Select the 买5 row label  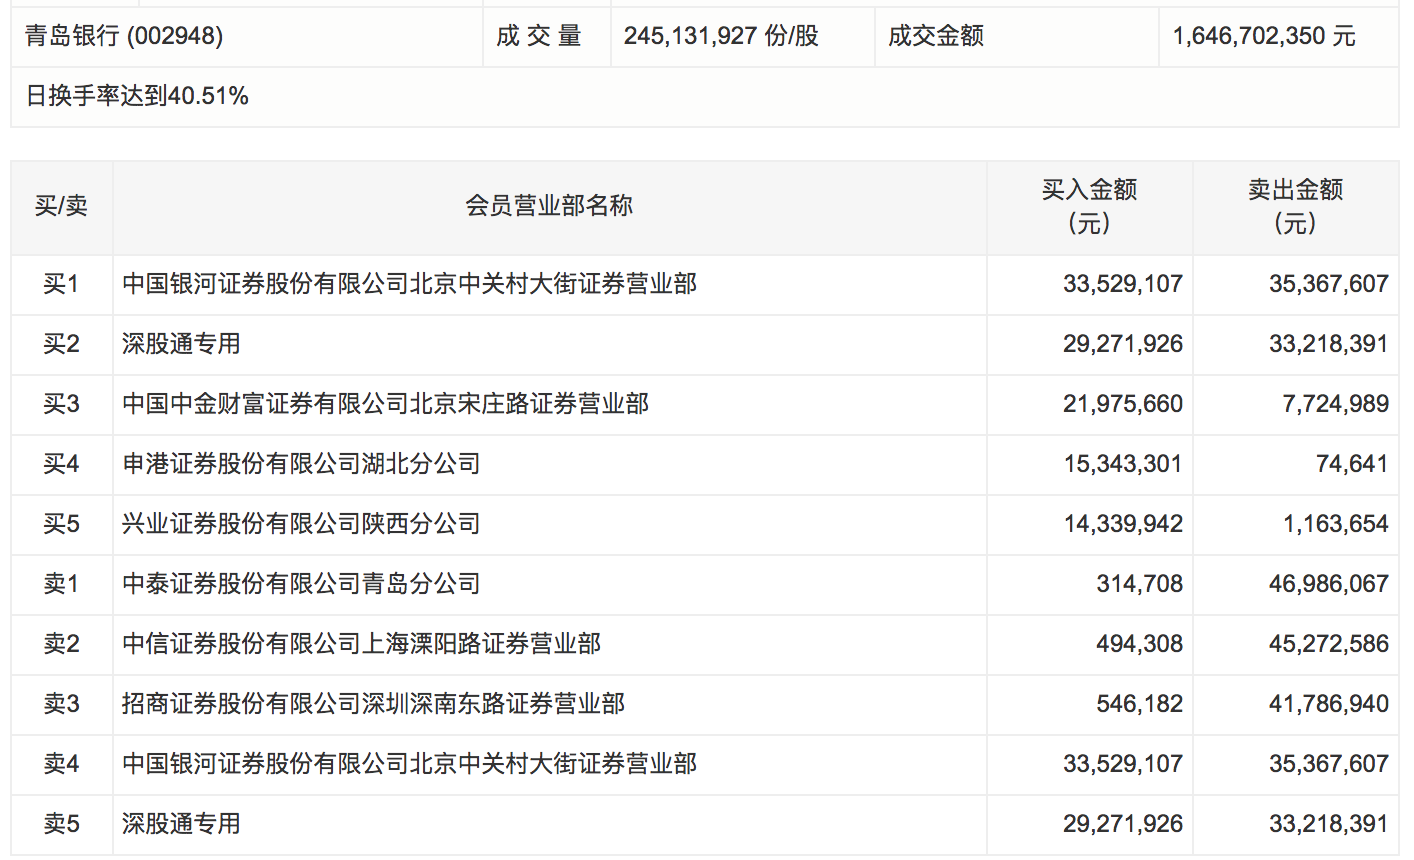(62, 524)
